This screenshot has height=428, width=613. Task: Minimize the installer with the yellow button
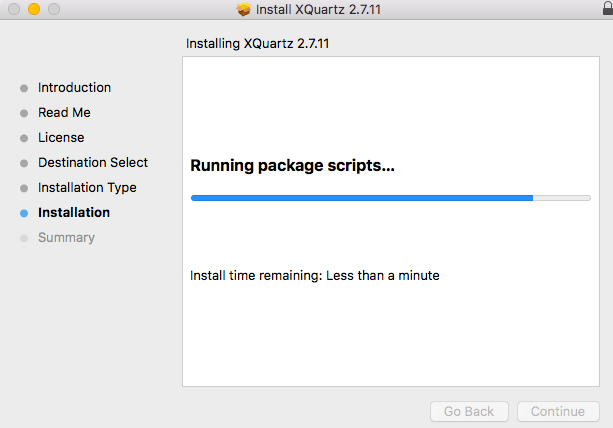[33, 9]
